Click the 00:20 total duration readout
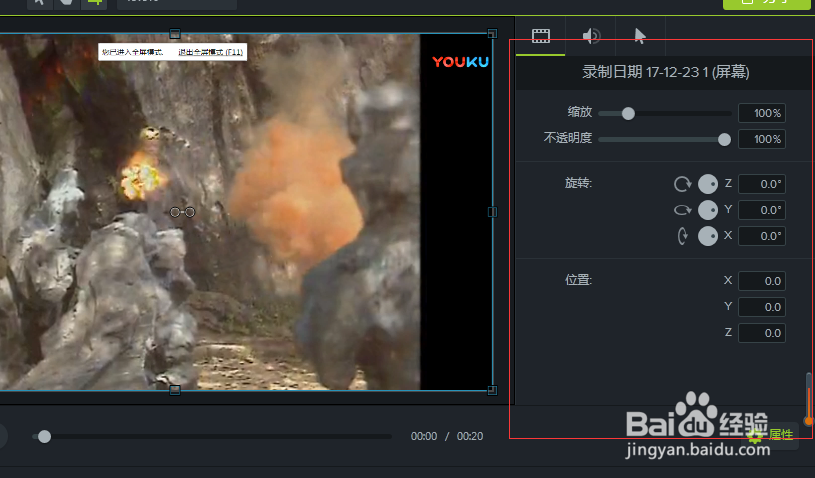This screenshot has height=478, width=815. point(470,436)
